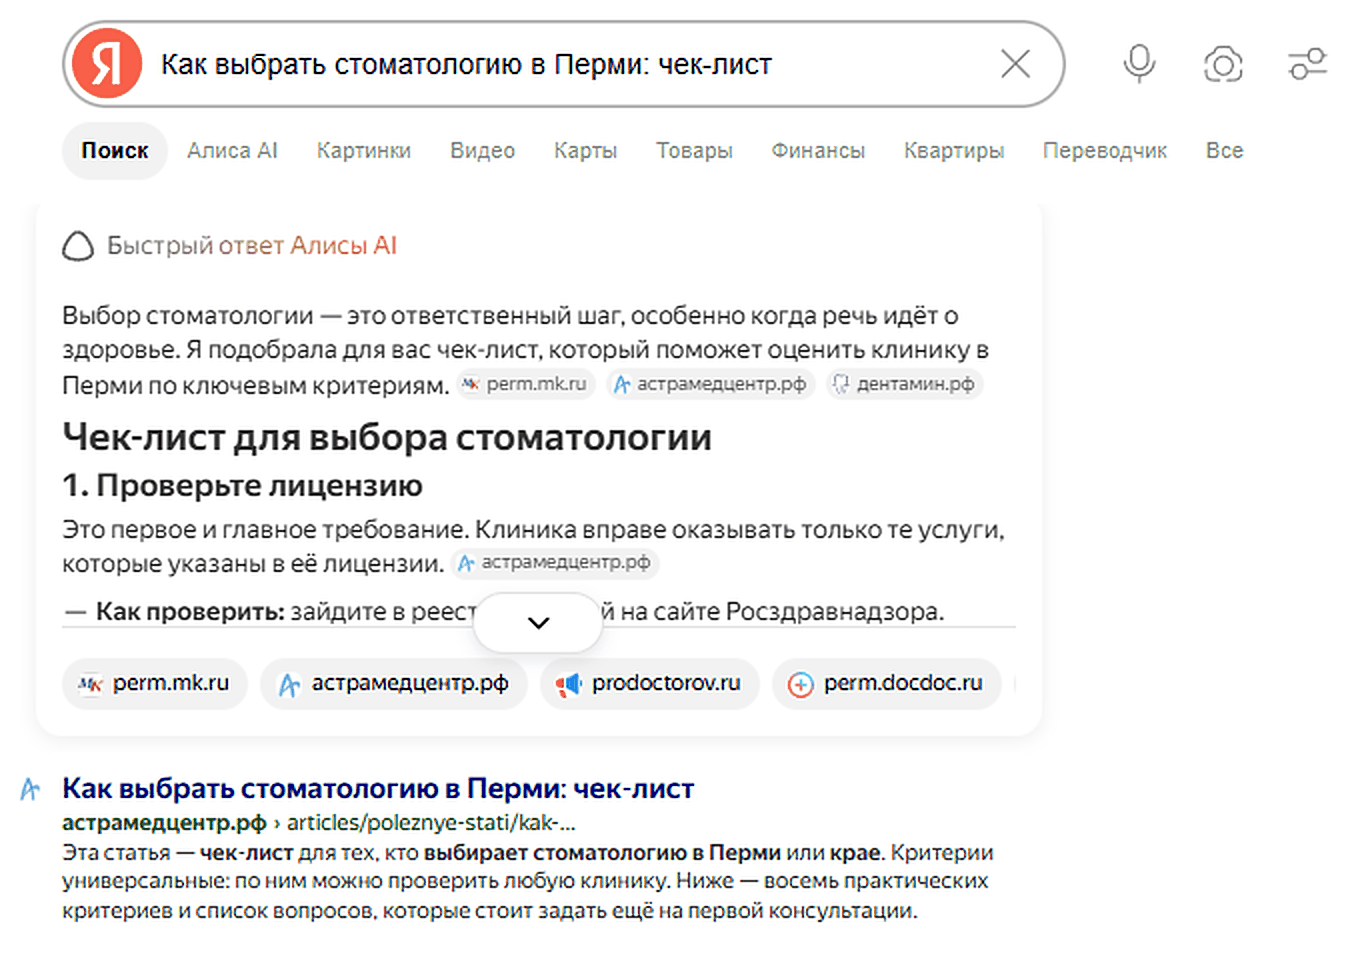Open the Переводчик tab
The width and height of the screenshot is (1348, 970).
pos(1105,151)
